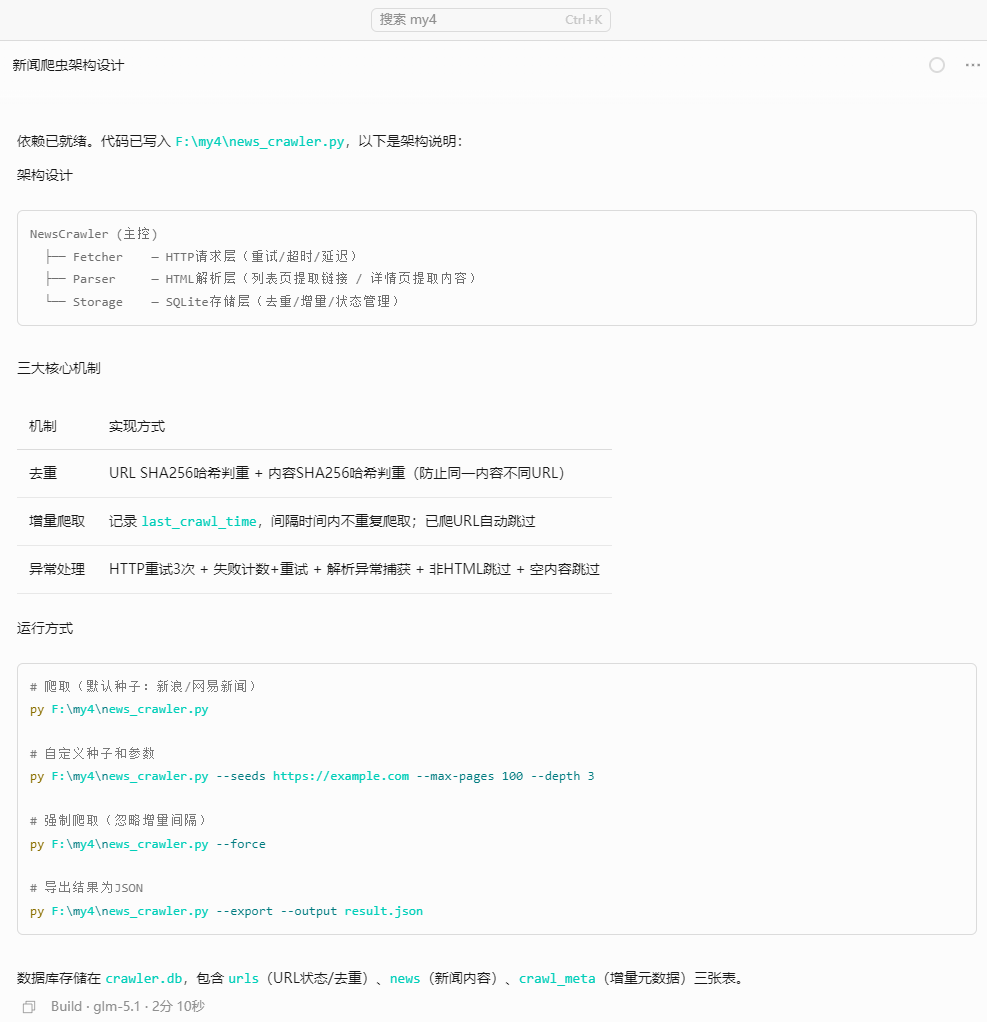This screenshot has height=1022, width=987.
Task: Click the --force command line
Action: coord(148,844)
